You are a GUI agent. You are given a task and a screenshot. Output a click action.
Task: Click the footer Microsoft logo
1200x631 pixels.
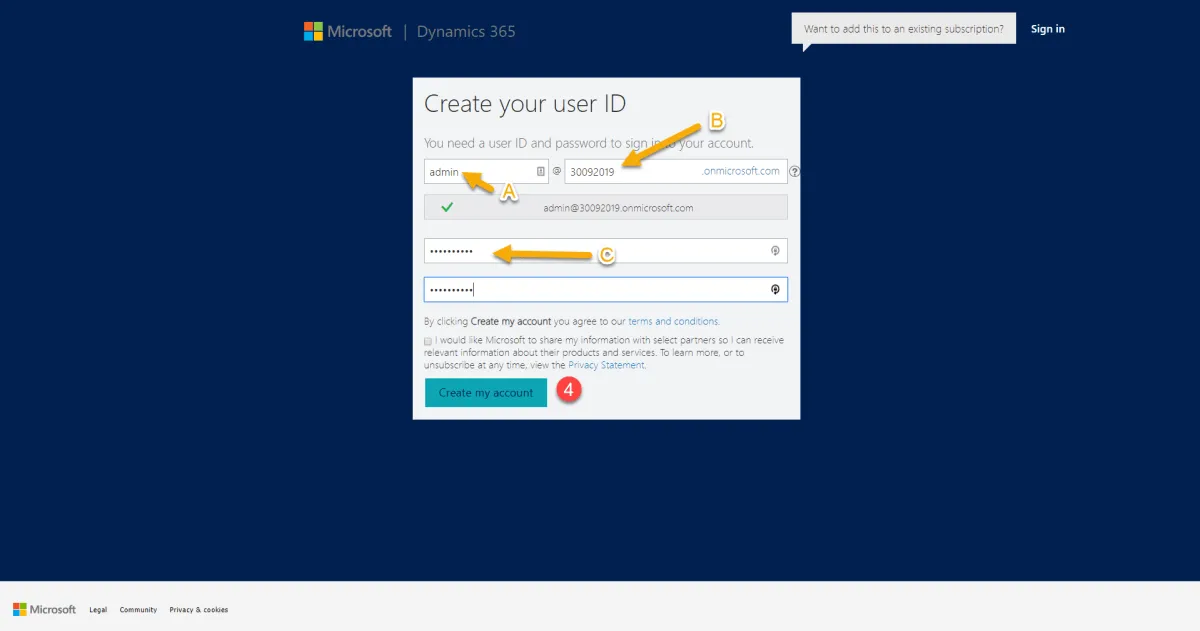pyautogui.click(x=45, y=609)
